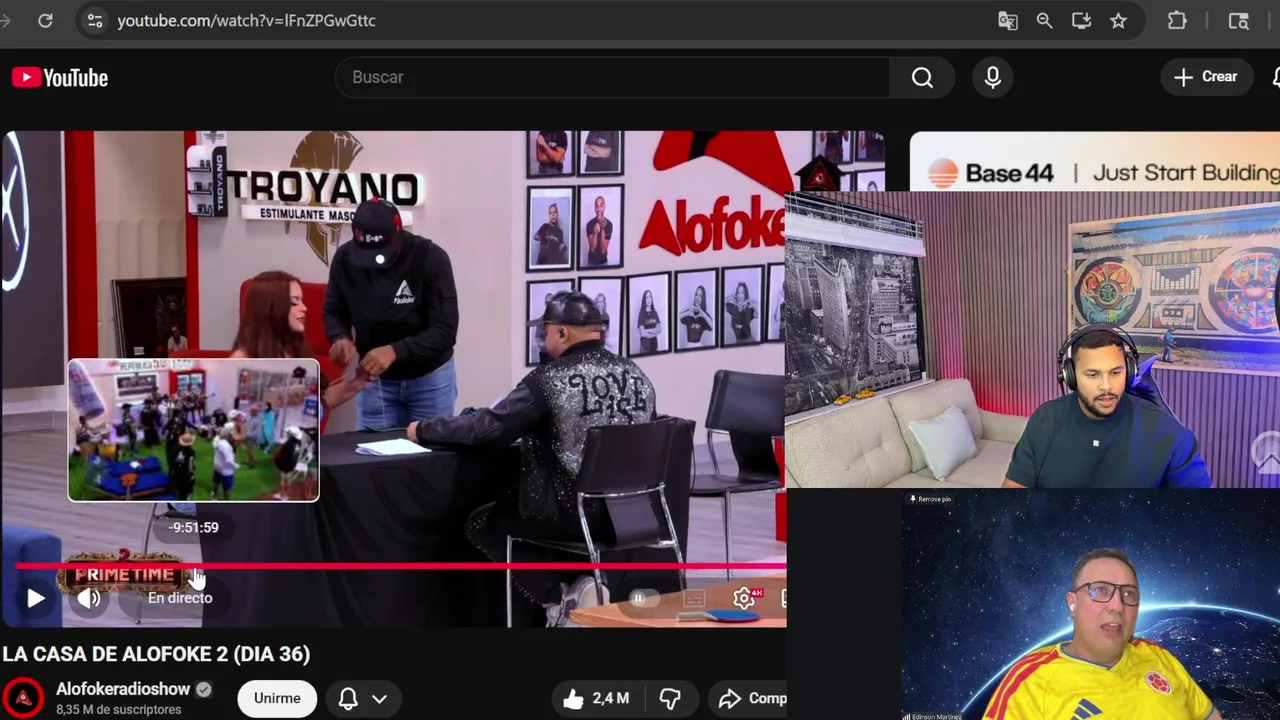Open Alofokeradioshow channel avatar
The height and width of the screenshot is (720, 1280).
[x=23, y=698]
